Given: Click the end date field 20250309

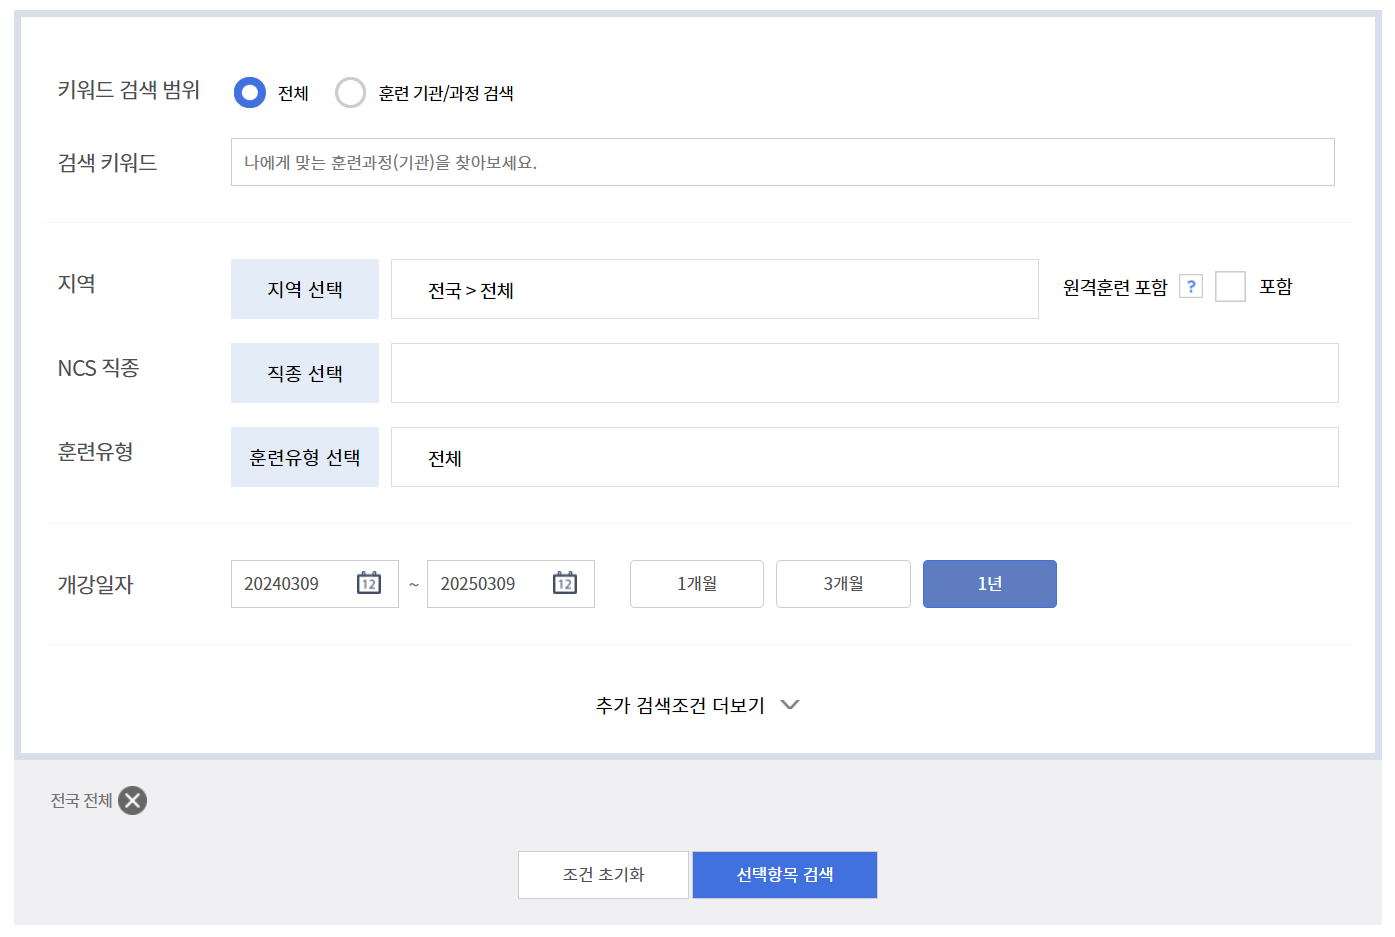Looking at the screenshot, I should pos(510,584).
